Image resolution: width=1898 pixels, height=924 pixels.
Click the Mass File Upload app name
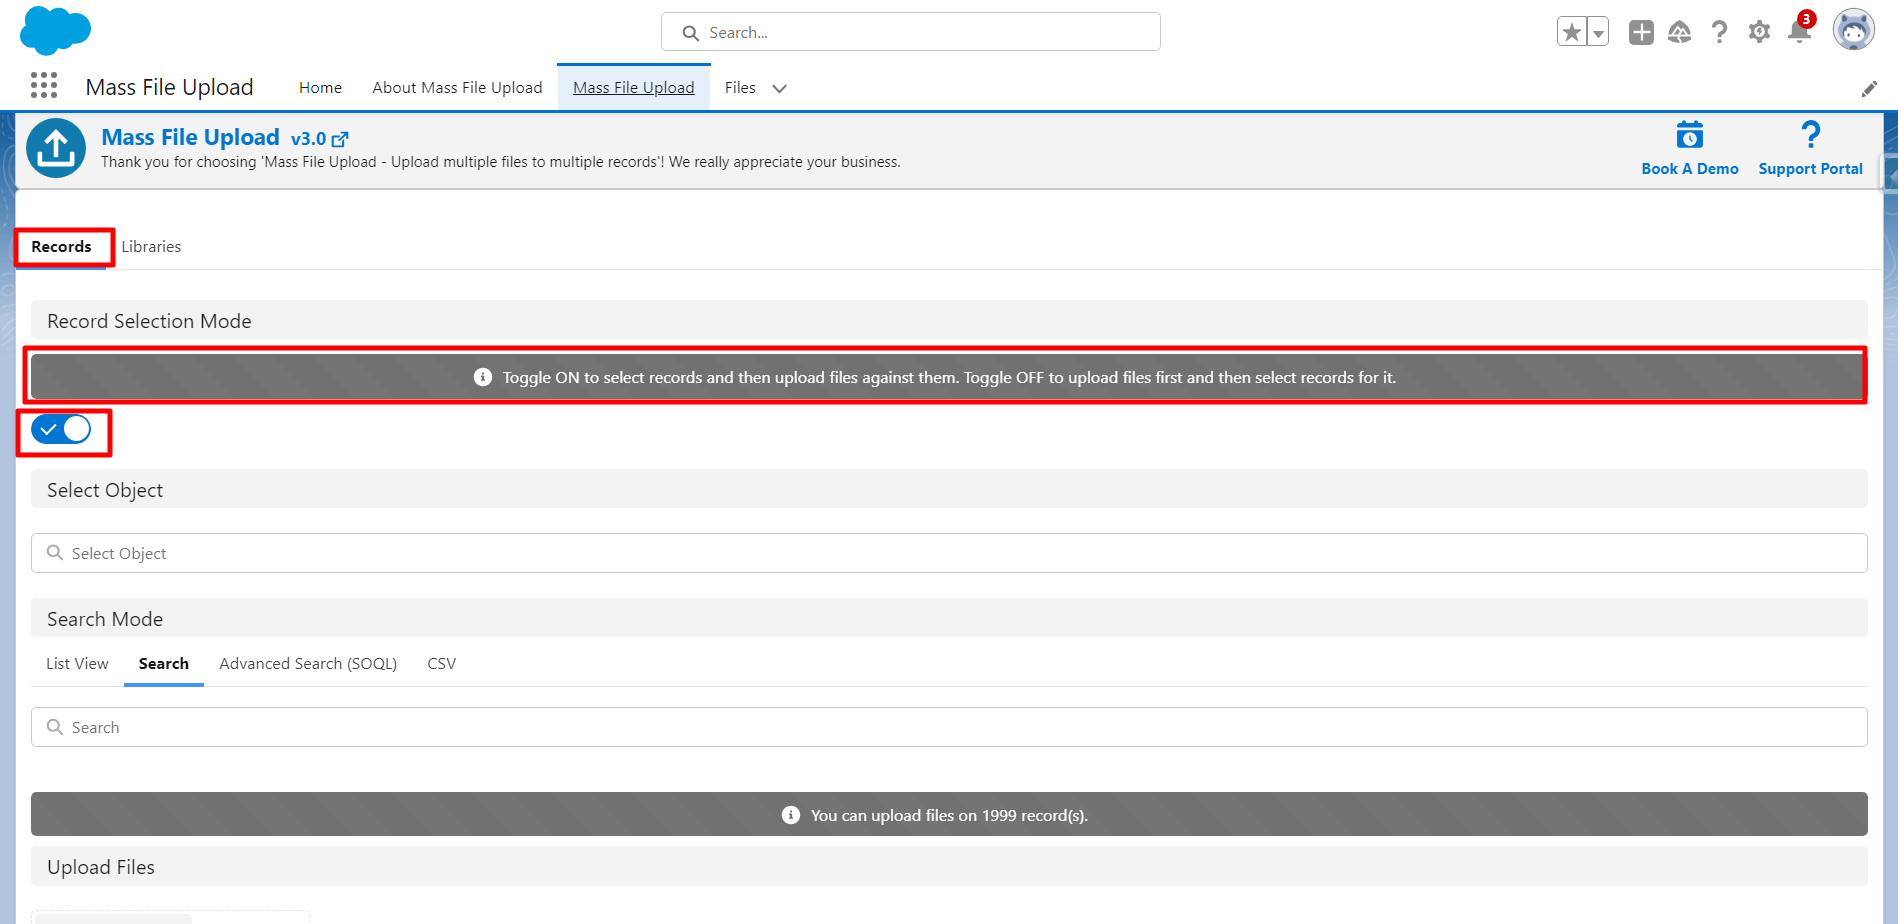click(169, 87)
